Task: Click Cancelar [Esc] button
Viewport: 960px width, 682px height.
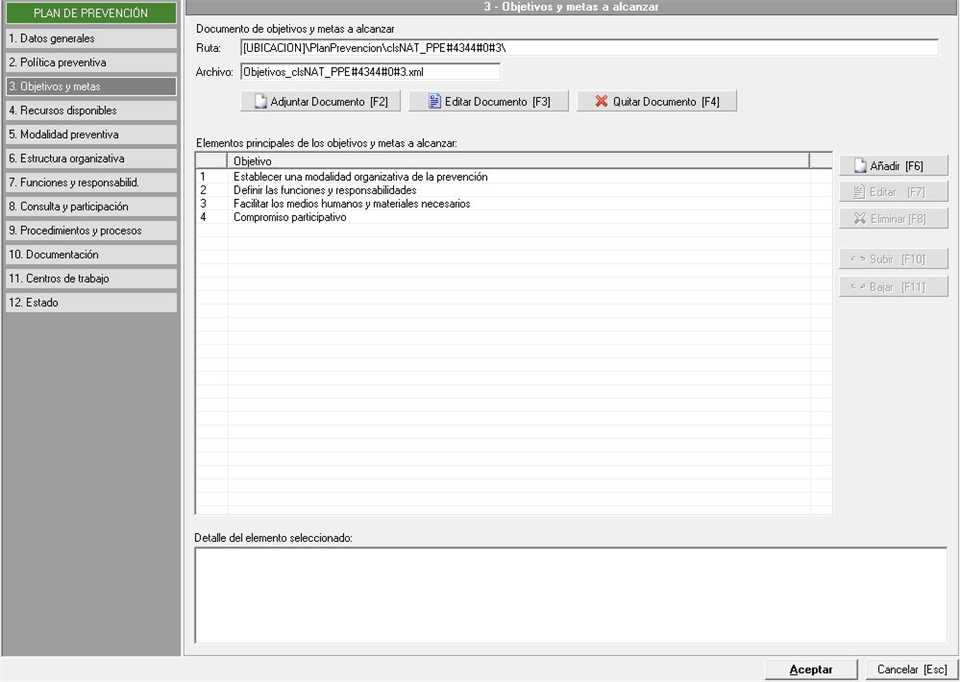Action: [x=912, y=670]
